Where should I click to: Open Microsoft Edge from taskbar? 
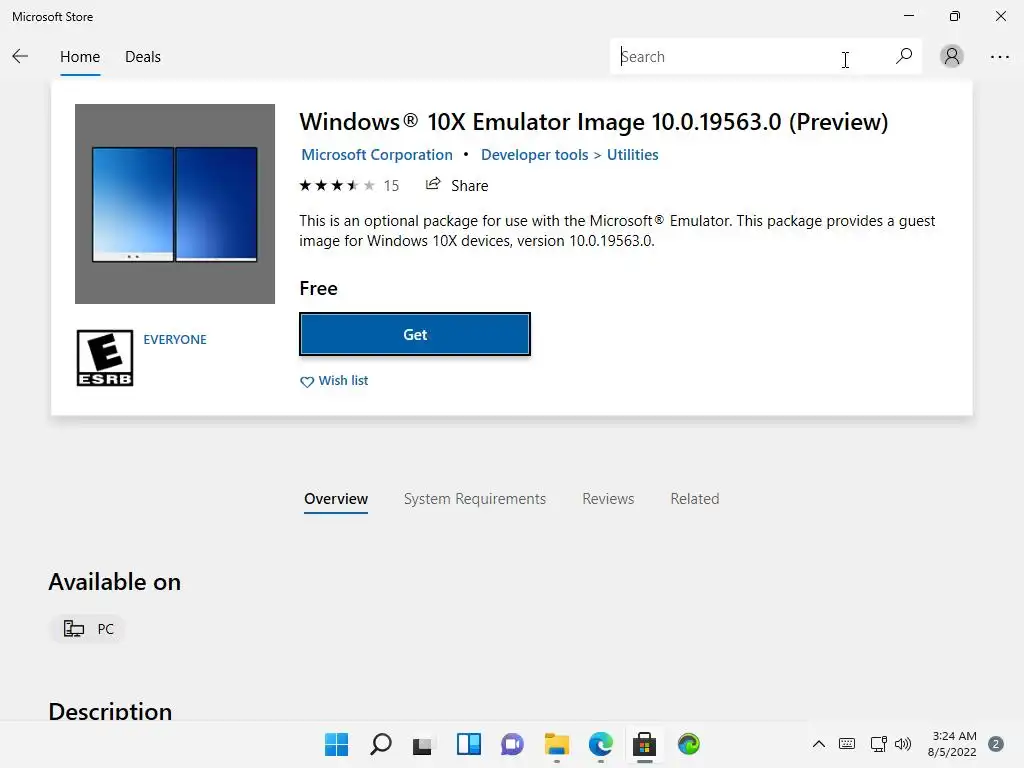click(x=600, y=744)
